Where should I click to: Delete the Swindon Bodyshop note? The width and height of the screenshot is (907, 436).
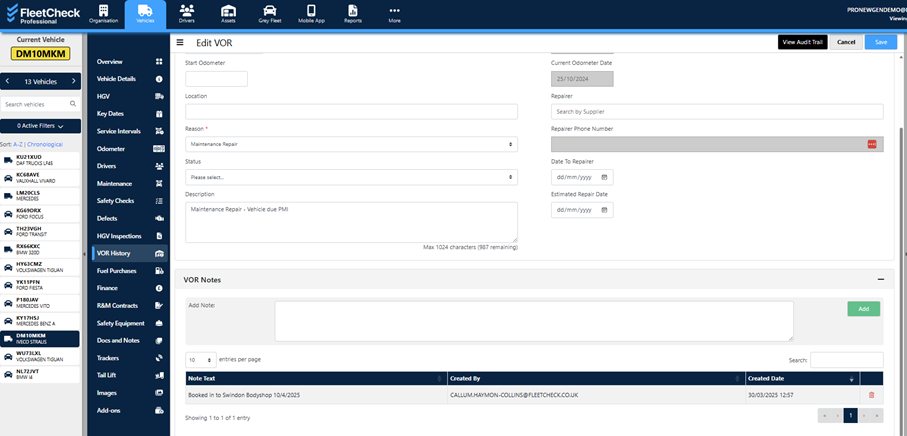[x=871, y=395]
